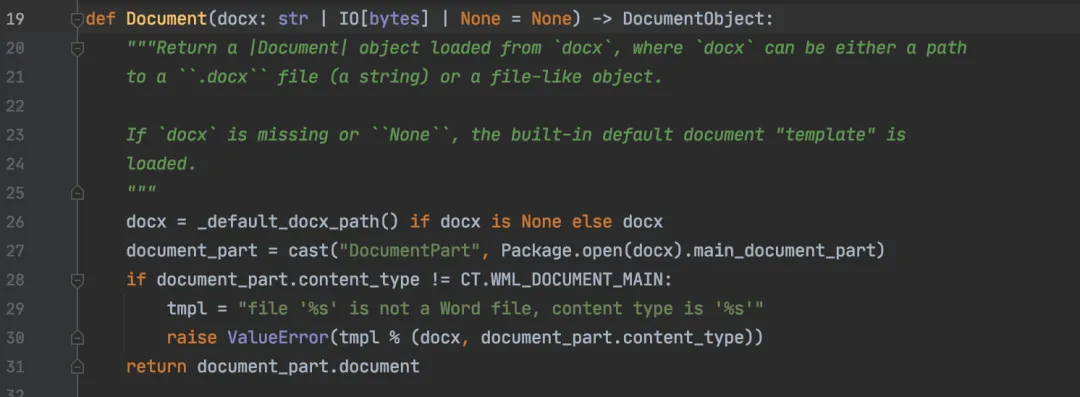Click the 'def' keyword on line 19
Screen dimensions: 1080x397
(101, 19)
